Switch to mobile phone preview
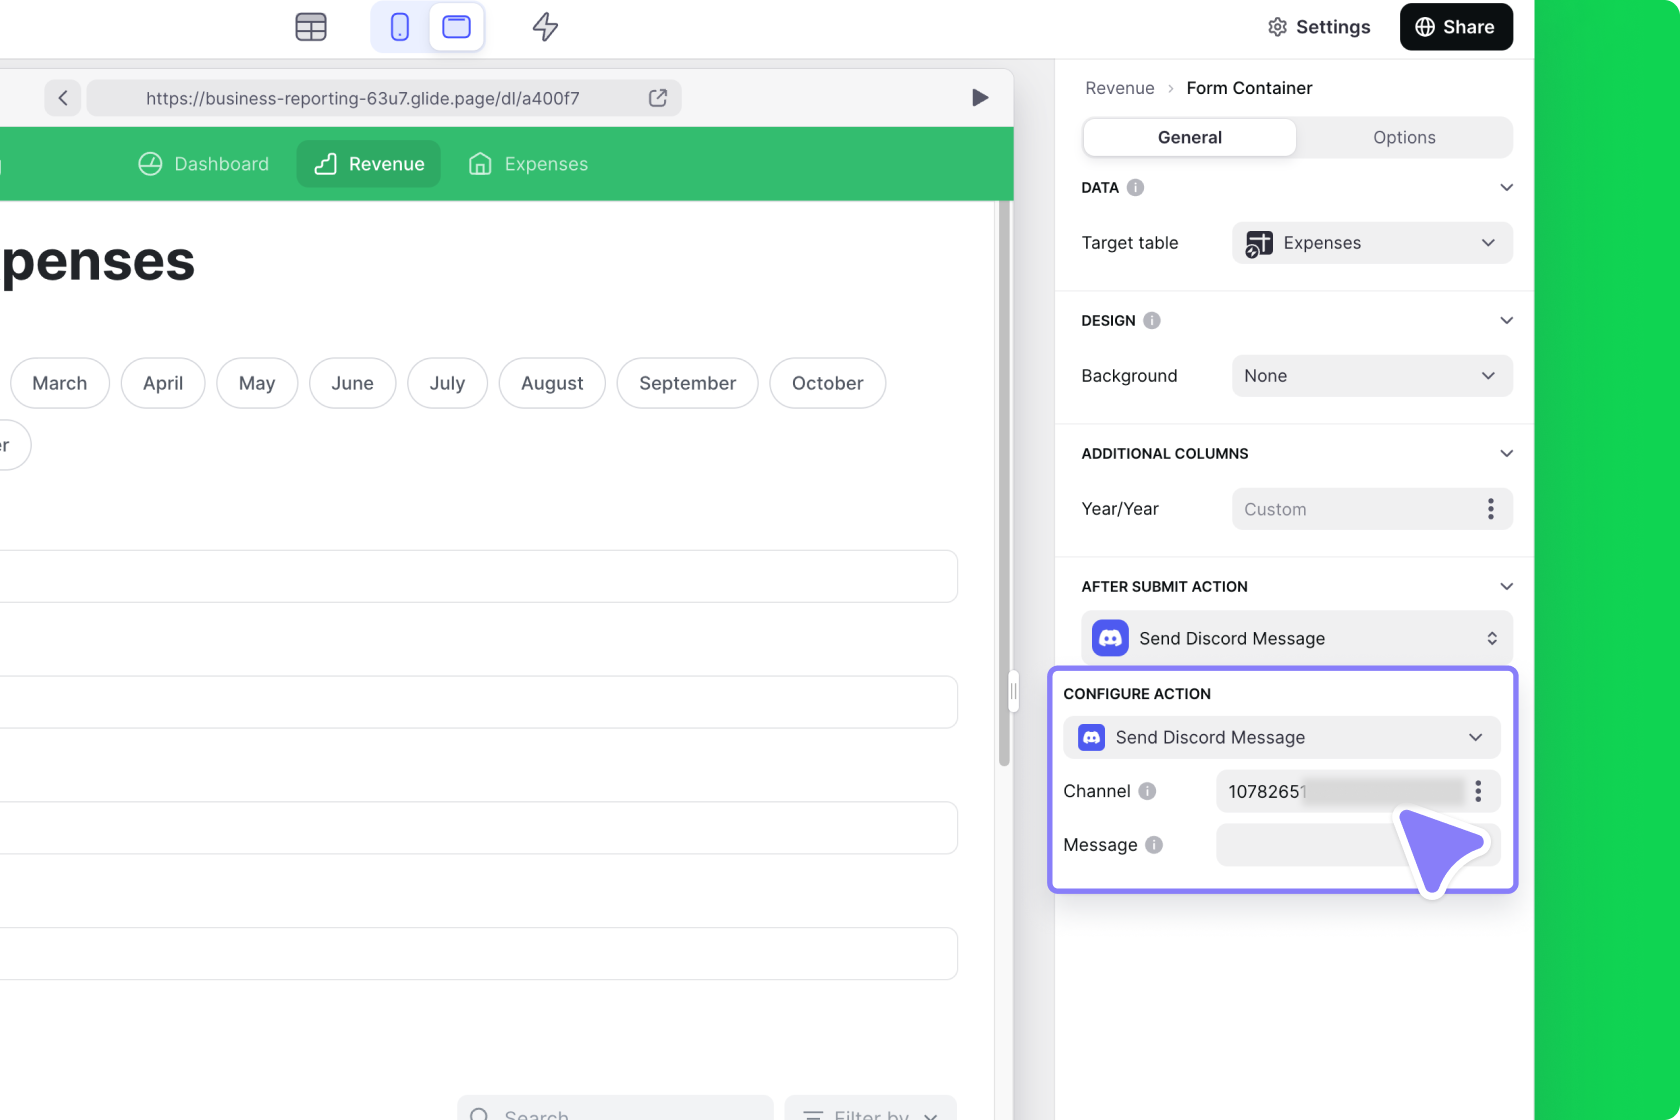Viewport: 1680px width, 1120px height. click(x=400, y=27)
